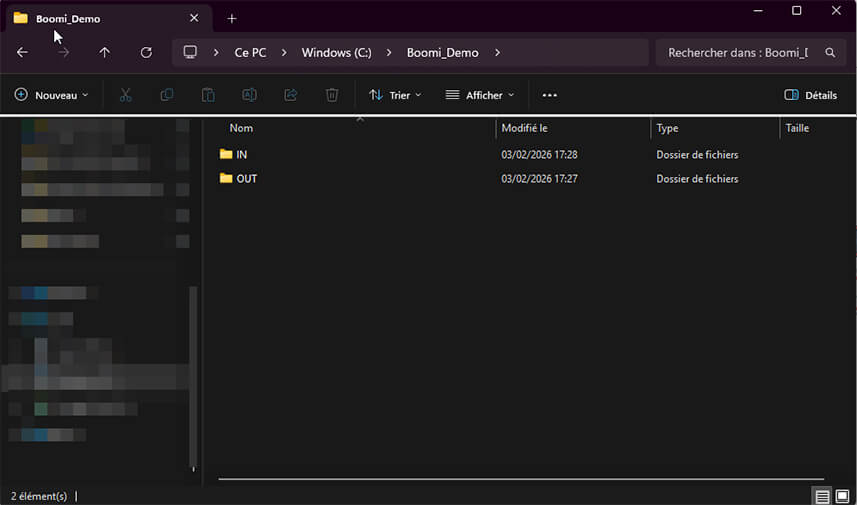Image resolution: width=857 pixels, height=505 pixels.
Task: Open the Trier sort dropdown
Action: click(395, 95)
